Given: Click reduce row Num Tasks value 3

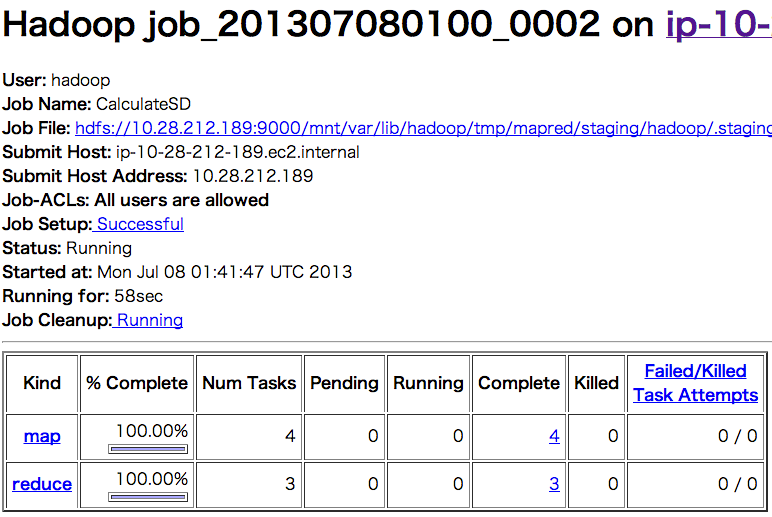Looking at the screenshot, I should 290,484.
